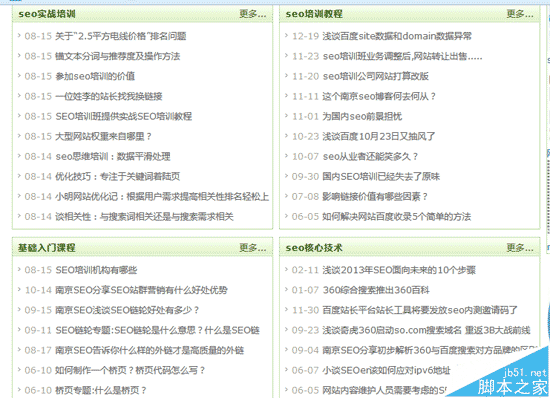
Task: Open article '影响链接价值有哪些因素？'
Action: click(375, 196)
